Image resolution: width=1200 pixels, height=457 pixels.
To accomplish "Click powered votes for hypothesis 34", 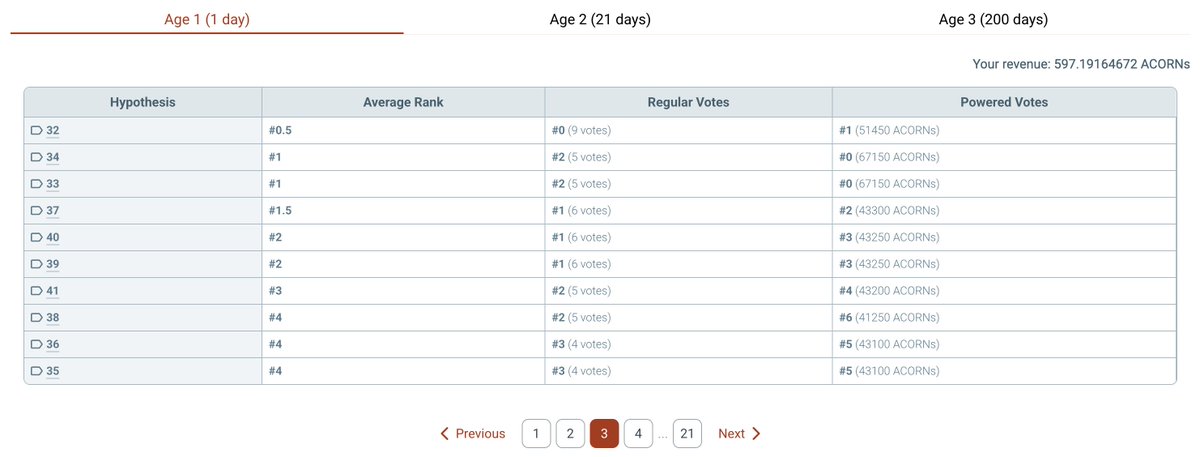I will tap(1004, 157).
